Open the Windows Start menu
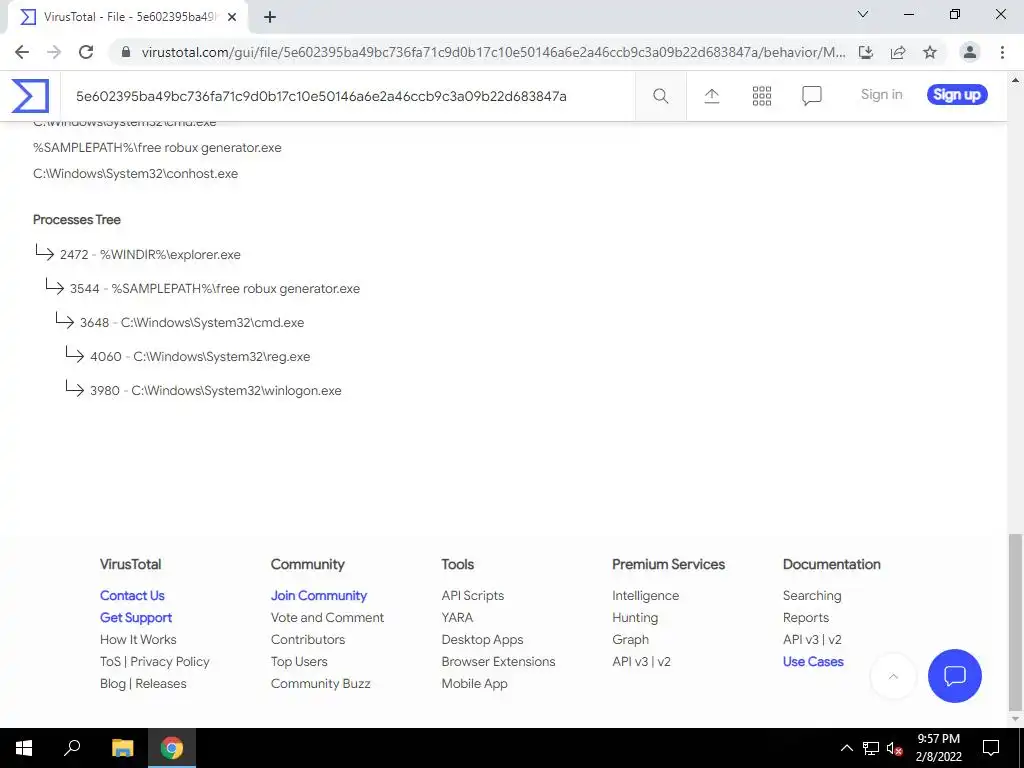This screenshot has width=1024, height=768. [24, 748]
